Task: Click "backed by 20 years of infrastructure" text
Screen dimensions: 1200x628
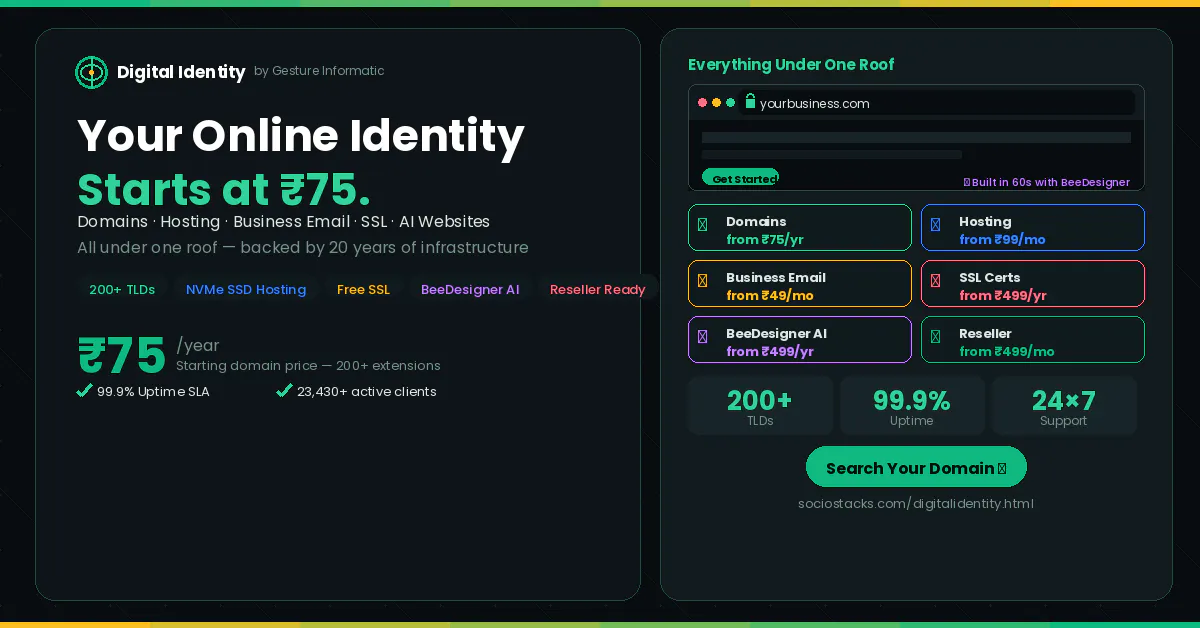Action: pyautogui.click(x=384, y=247)
